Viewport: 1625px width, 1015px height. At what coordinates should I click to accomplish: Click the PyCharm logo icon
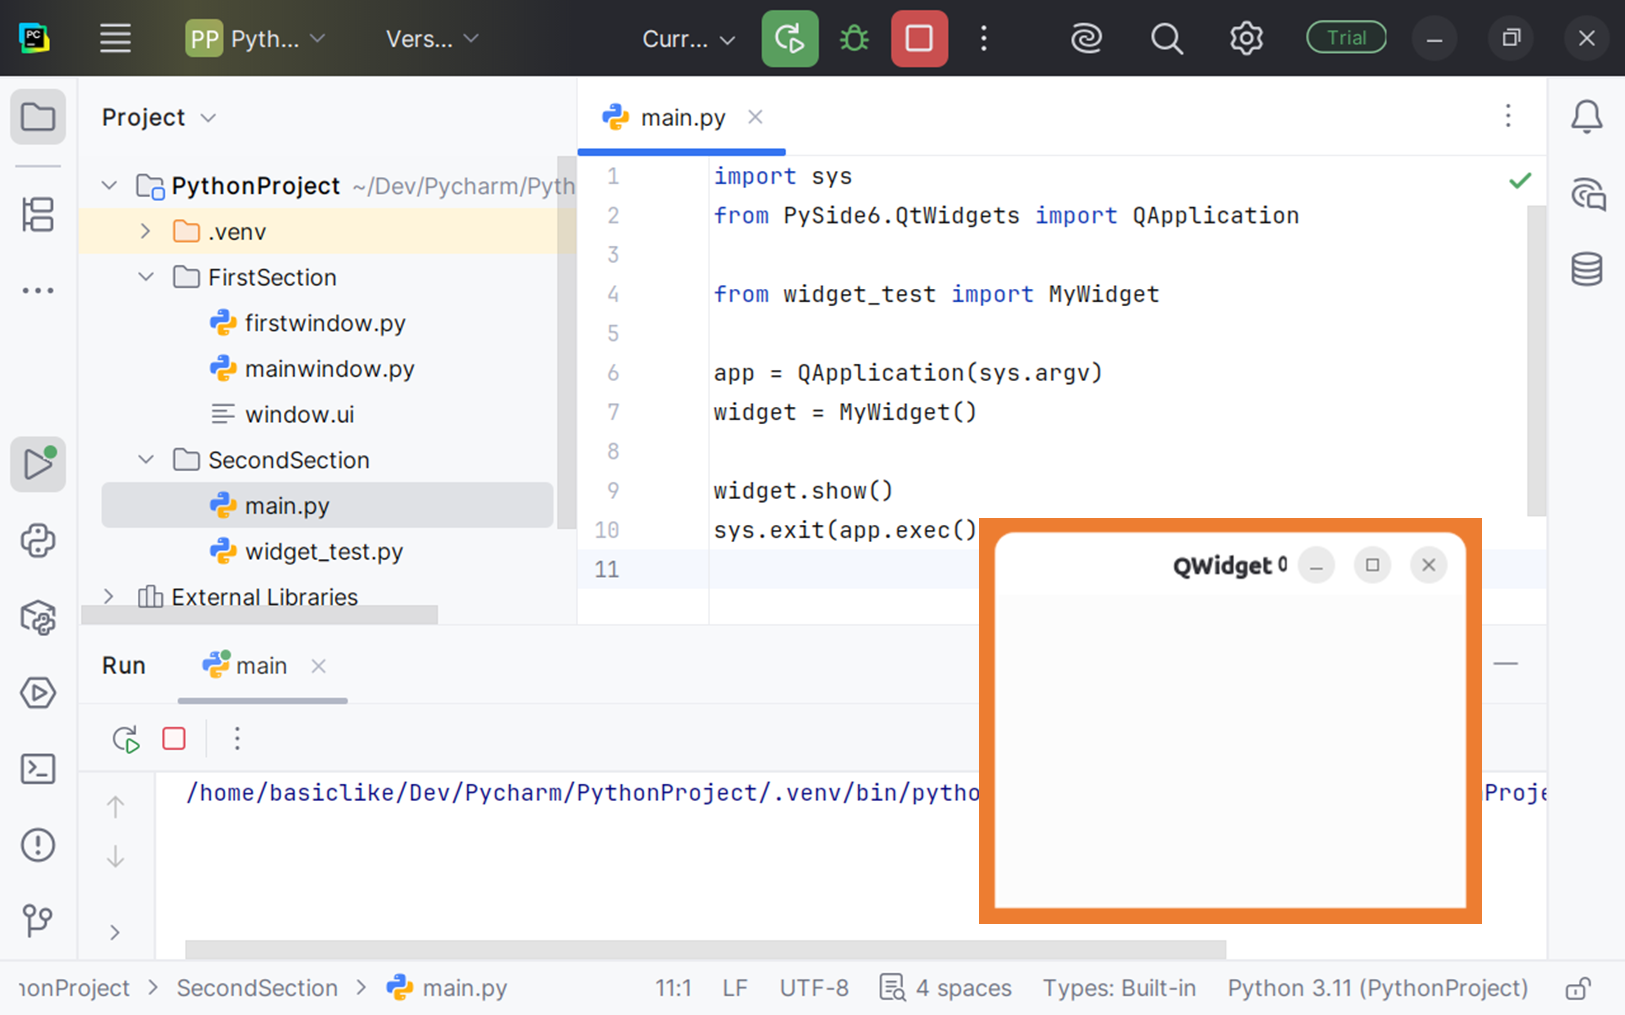pos(35,39)
